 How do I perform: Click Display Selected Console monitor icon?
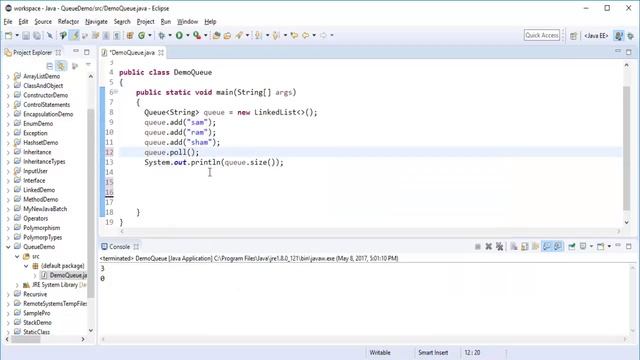[x=583, y=247]
